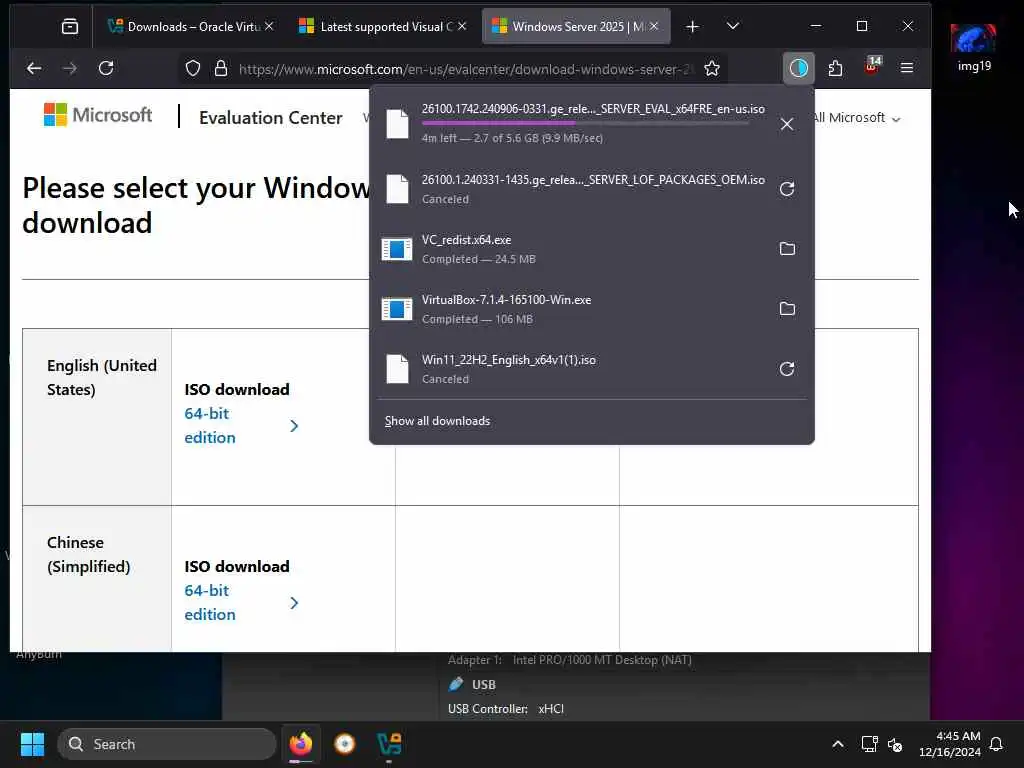This screenshot has width=1024, height=768.
Task: Toggle the downloads panel button
Action: (x=798, y=68)
